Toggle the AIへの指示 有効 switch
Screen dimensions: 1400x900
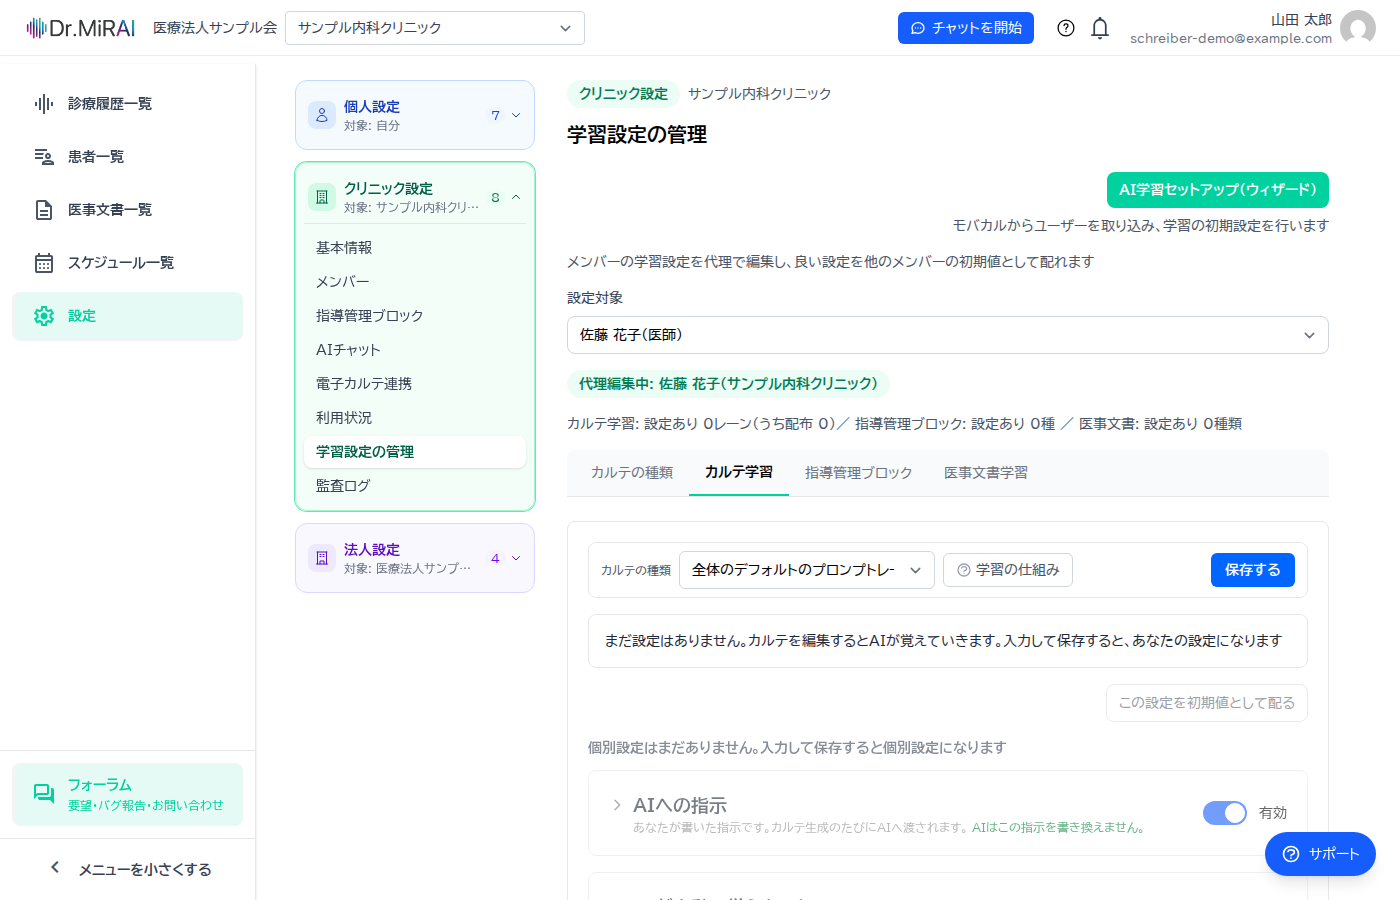[1225, 813]
